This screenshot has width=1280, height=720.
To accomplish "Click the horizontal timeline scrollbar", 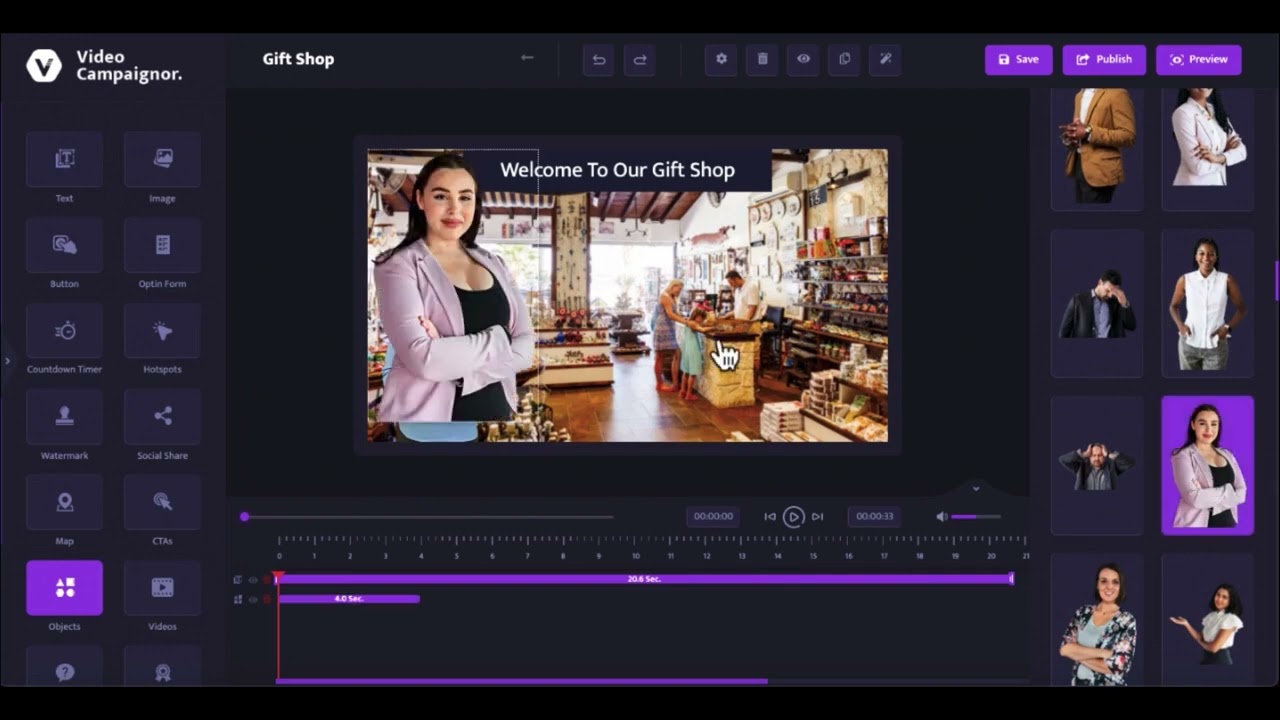I will click(x=522, y=682).
